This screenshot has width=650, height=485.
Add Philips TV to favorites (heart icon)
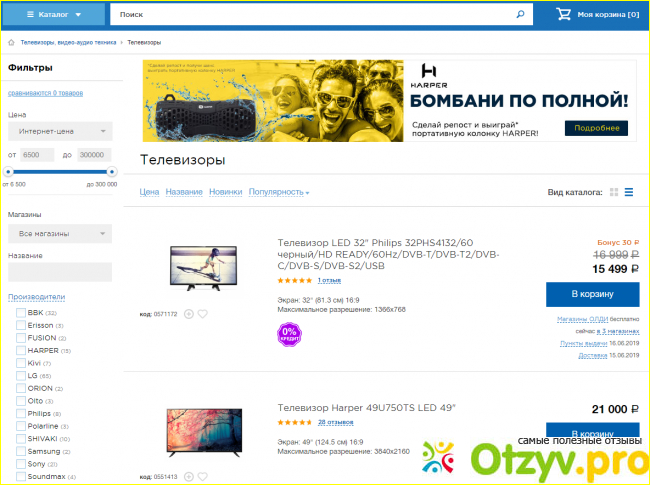pyautogui.click(x=202, y=314)
